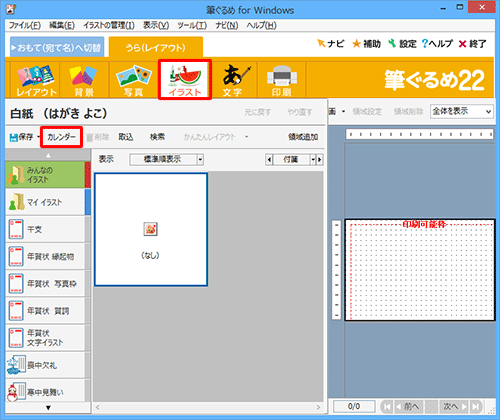Click the horizontal scrollbar left arrow
Image resolution: width=500 pixels, height=420 pixels.
pyautogui.click(x=98, y=407)
